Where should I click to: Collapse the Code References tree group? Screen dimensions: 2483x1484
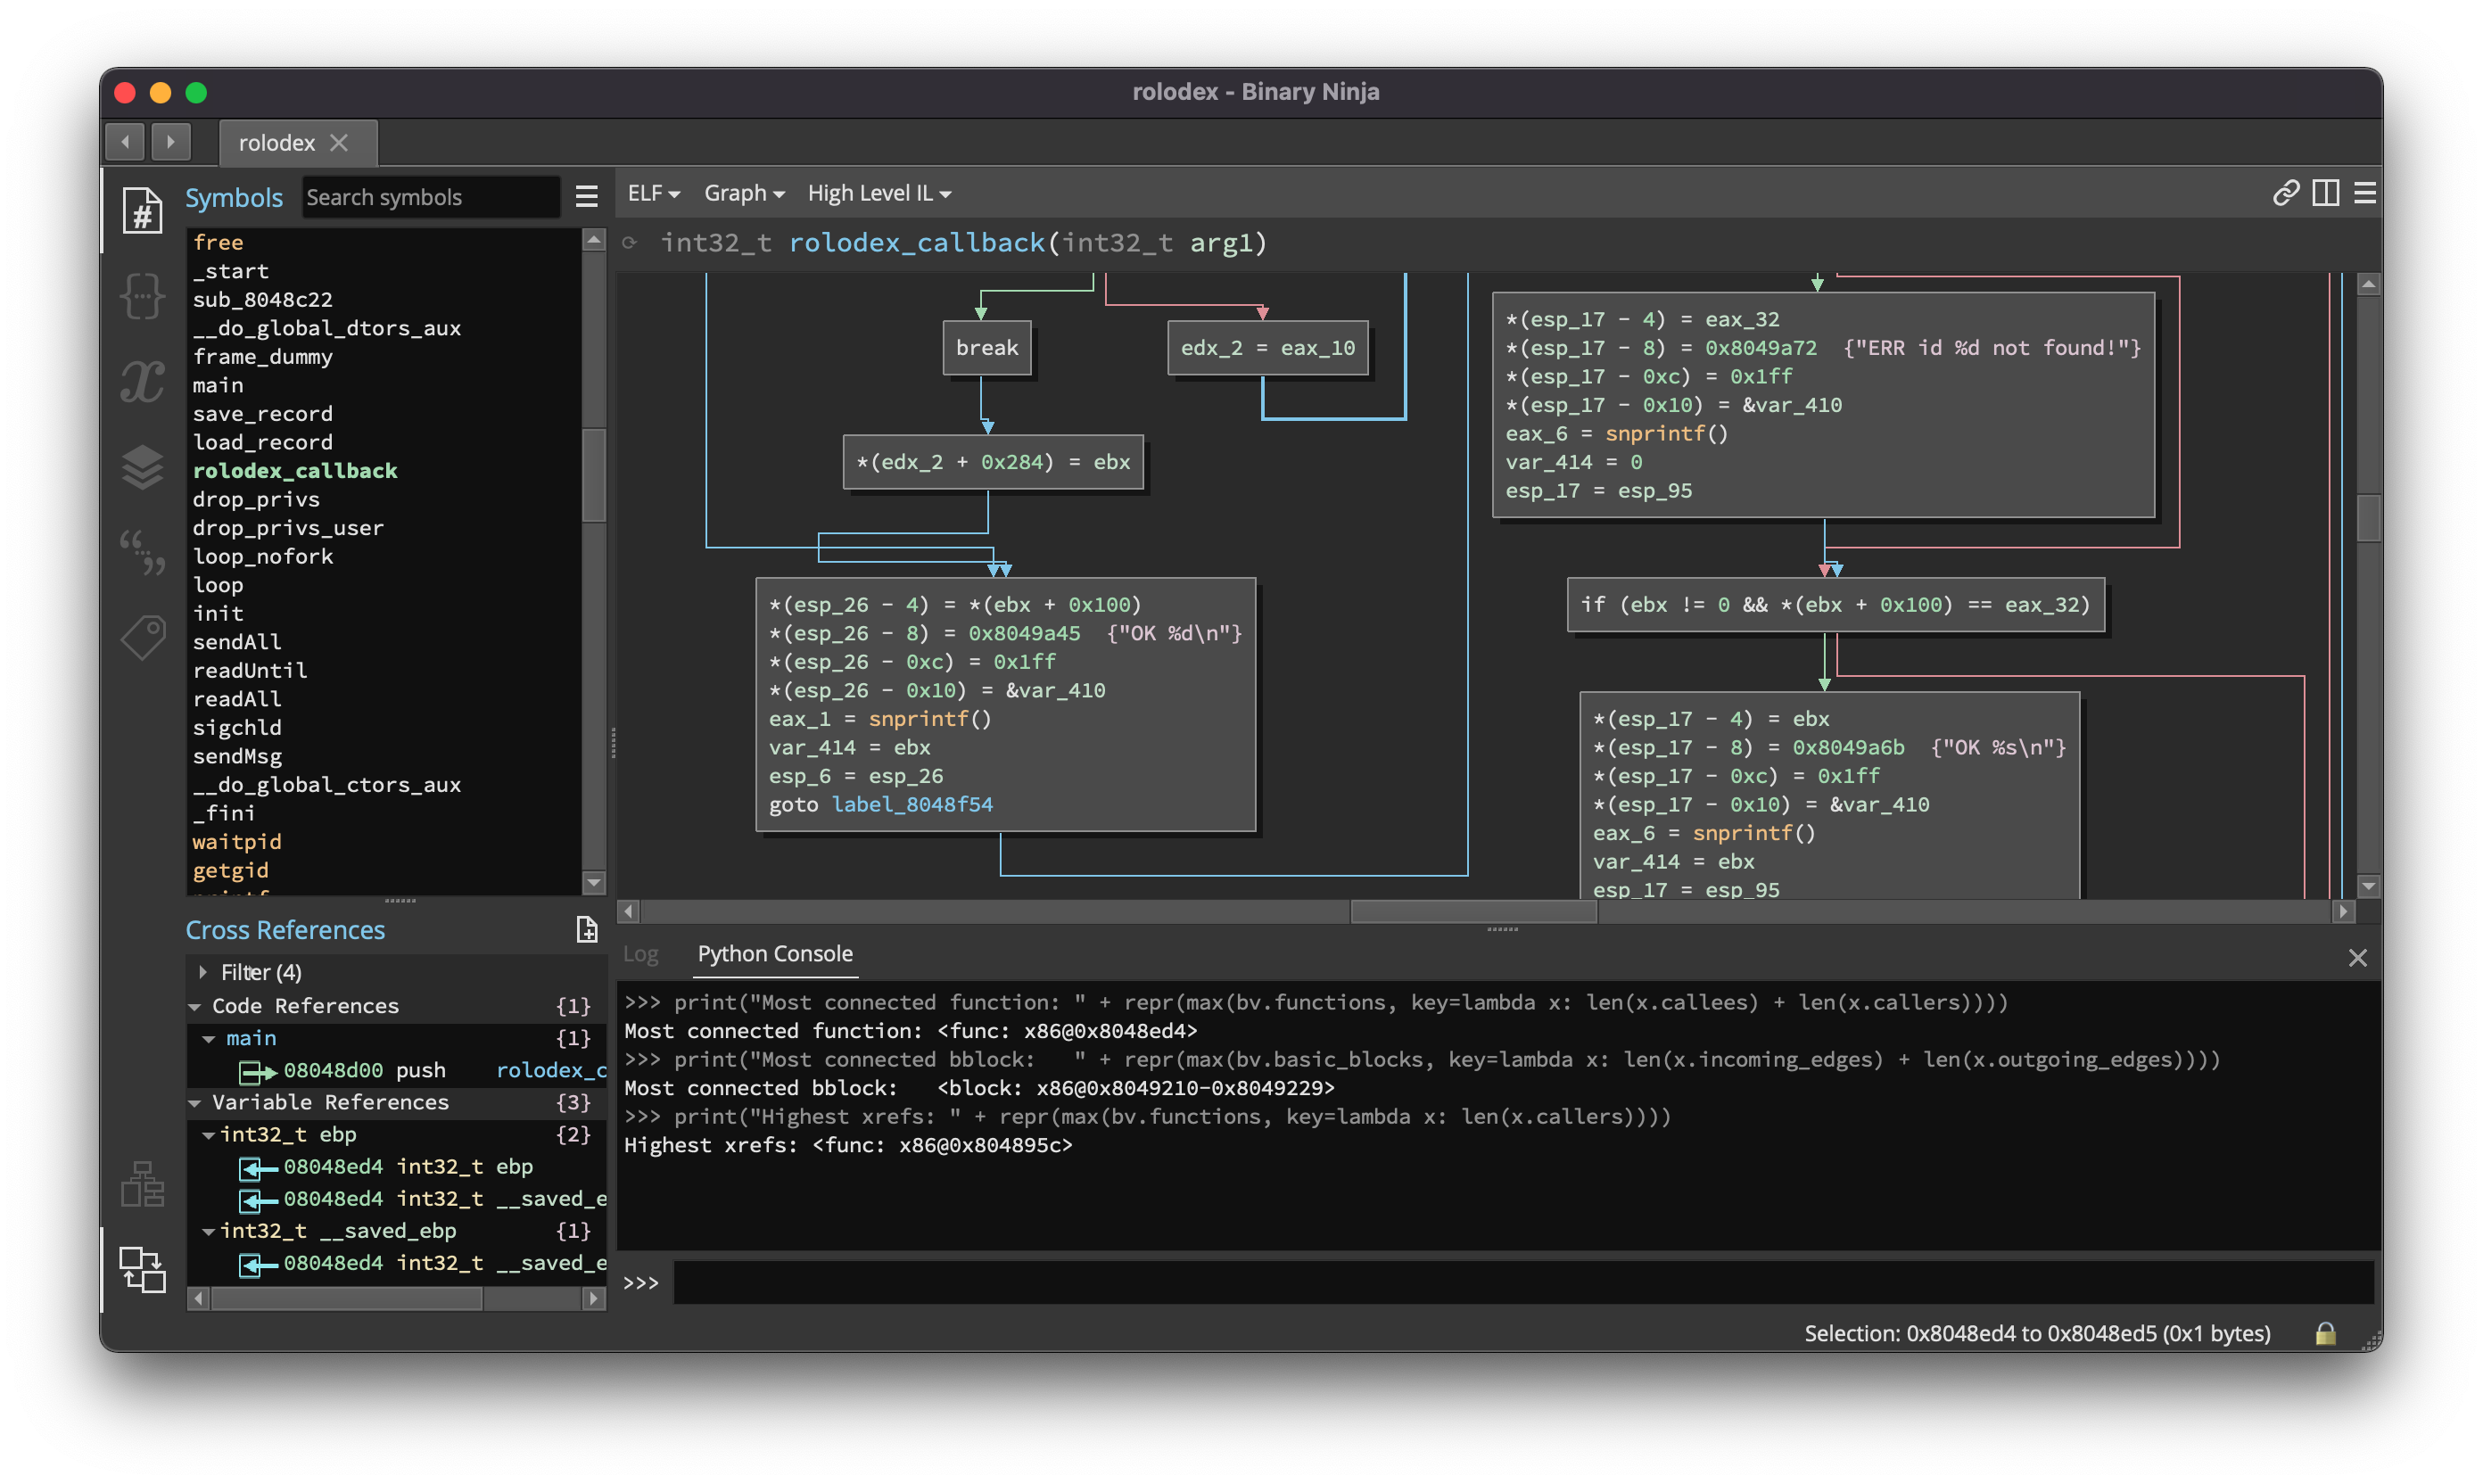[x=195, y=1006]
